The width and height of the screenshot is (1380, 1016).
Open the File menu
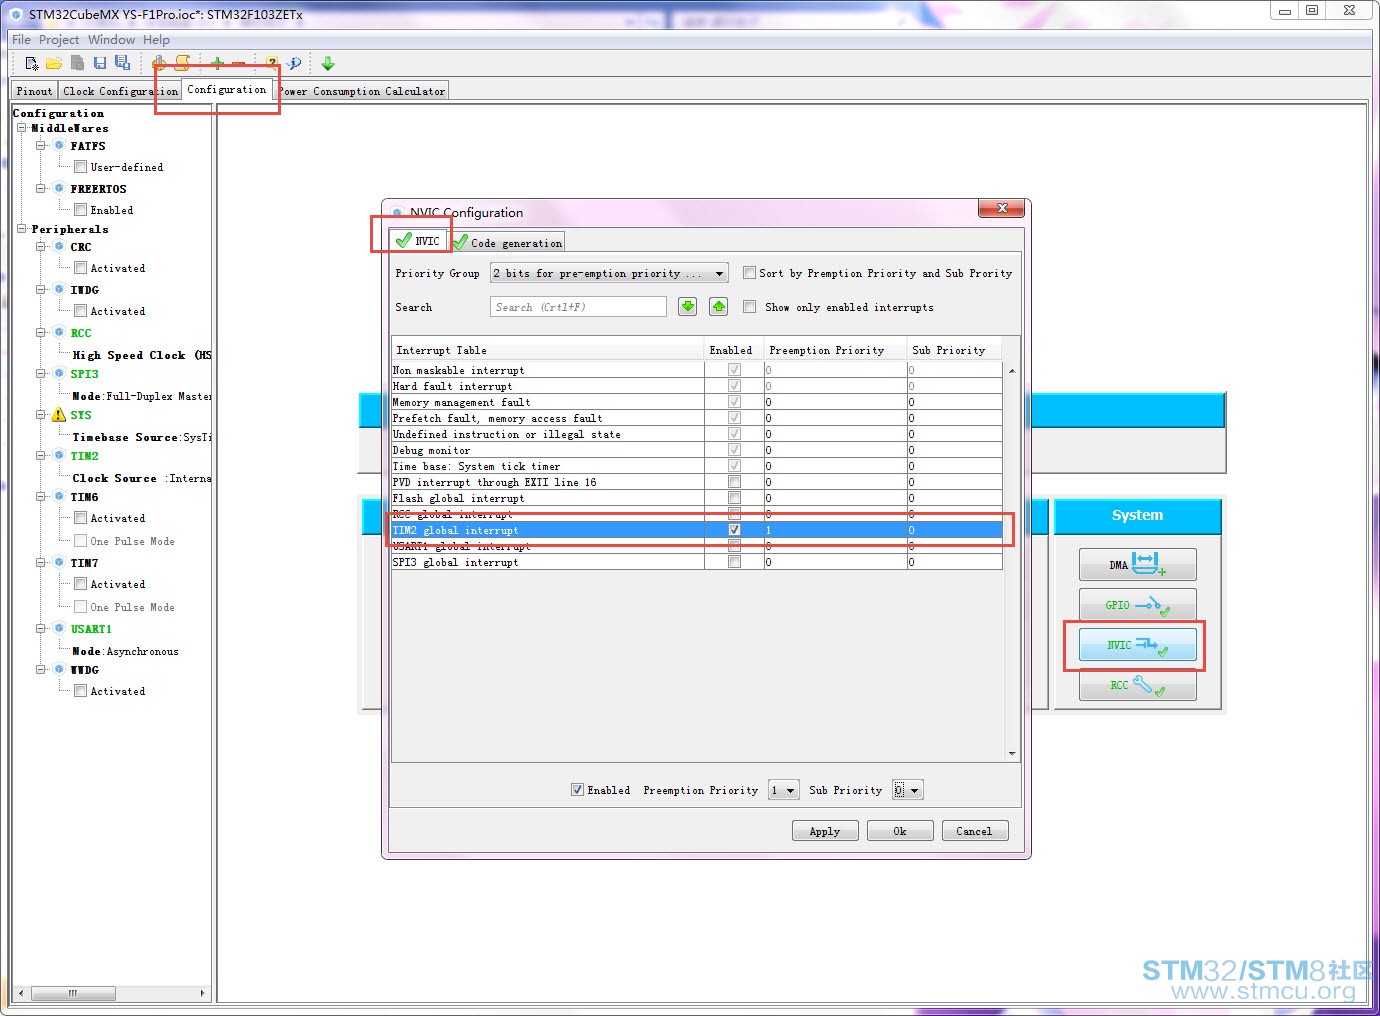[21, 40]
